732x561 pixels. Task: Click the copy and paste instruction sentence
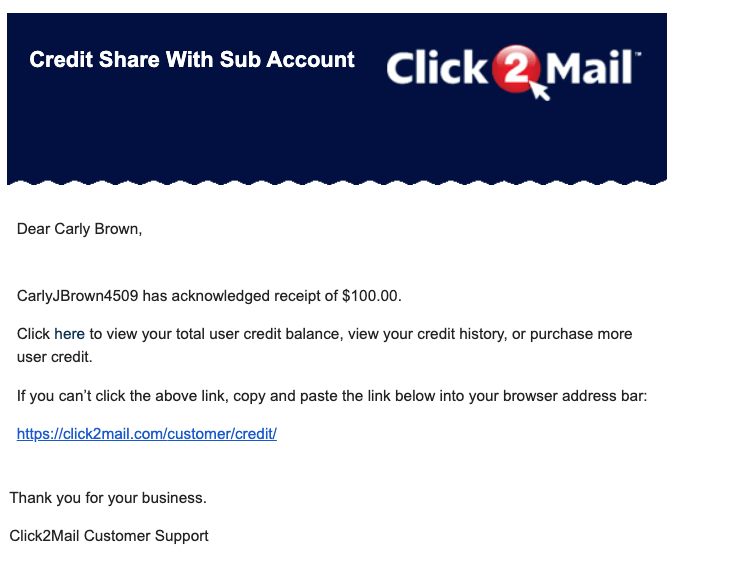coord(332,396)
